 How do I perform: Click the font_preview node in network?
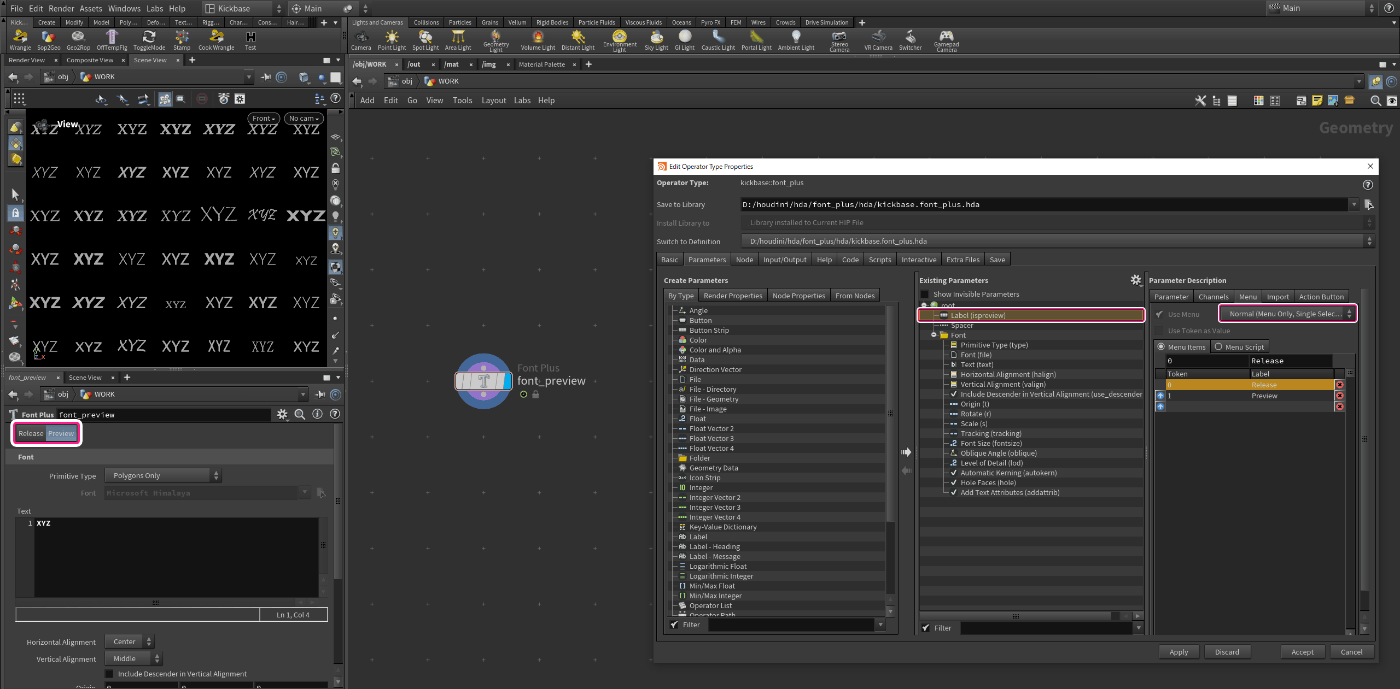coord(484,380)
